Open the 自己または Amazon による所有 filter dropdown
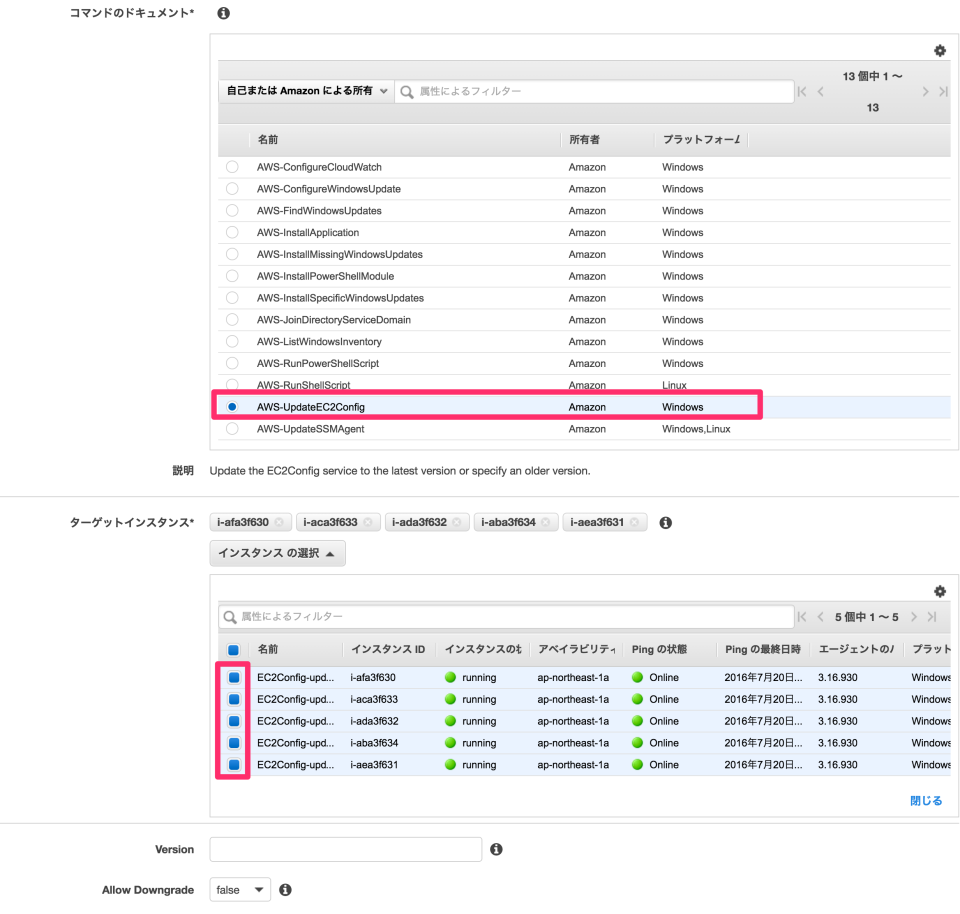Image resolution: width=960 pixels, height=914 pixels. [305, 90]
